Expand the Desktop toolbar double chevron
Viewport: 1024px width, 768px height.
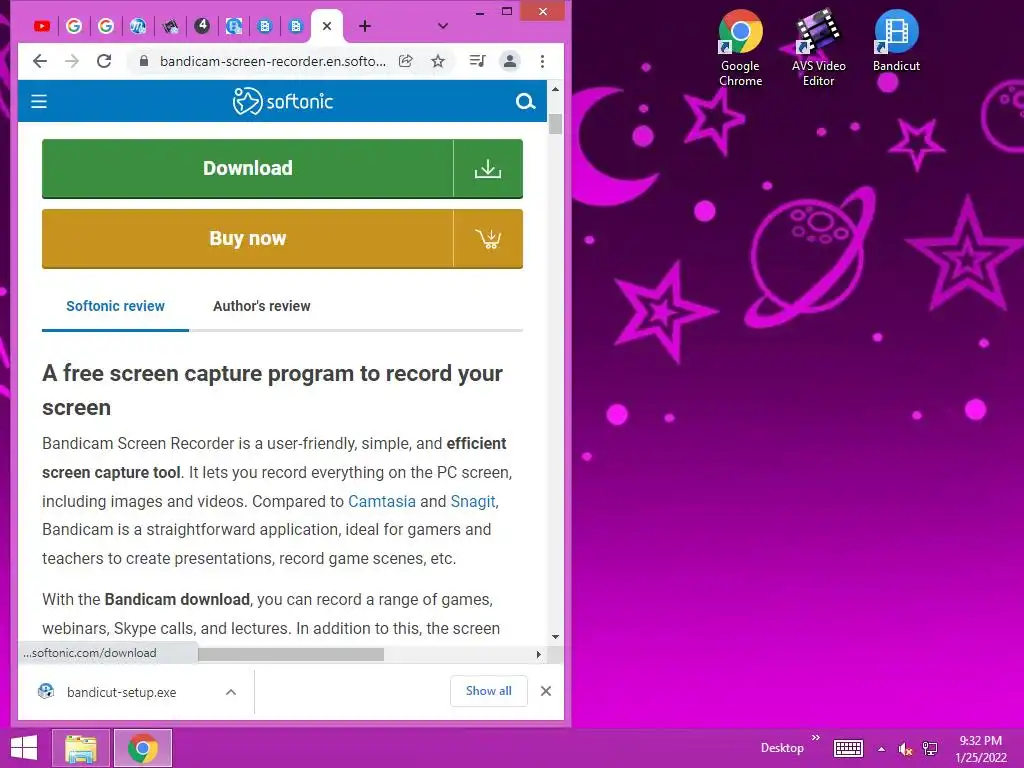tap(816, 738)
